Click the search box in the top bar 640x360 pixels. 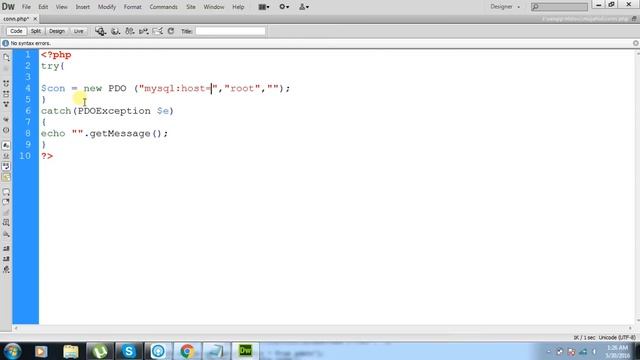coord(560,7)
